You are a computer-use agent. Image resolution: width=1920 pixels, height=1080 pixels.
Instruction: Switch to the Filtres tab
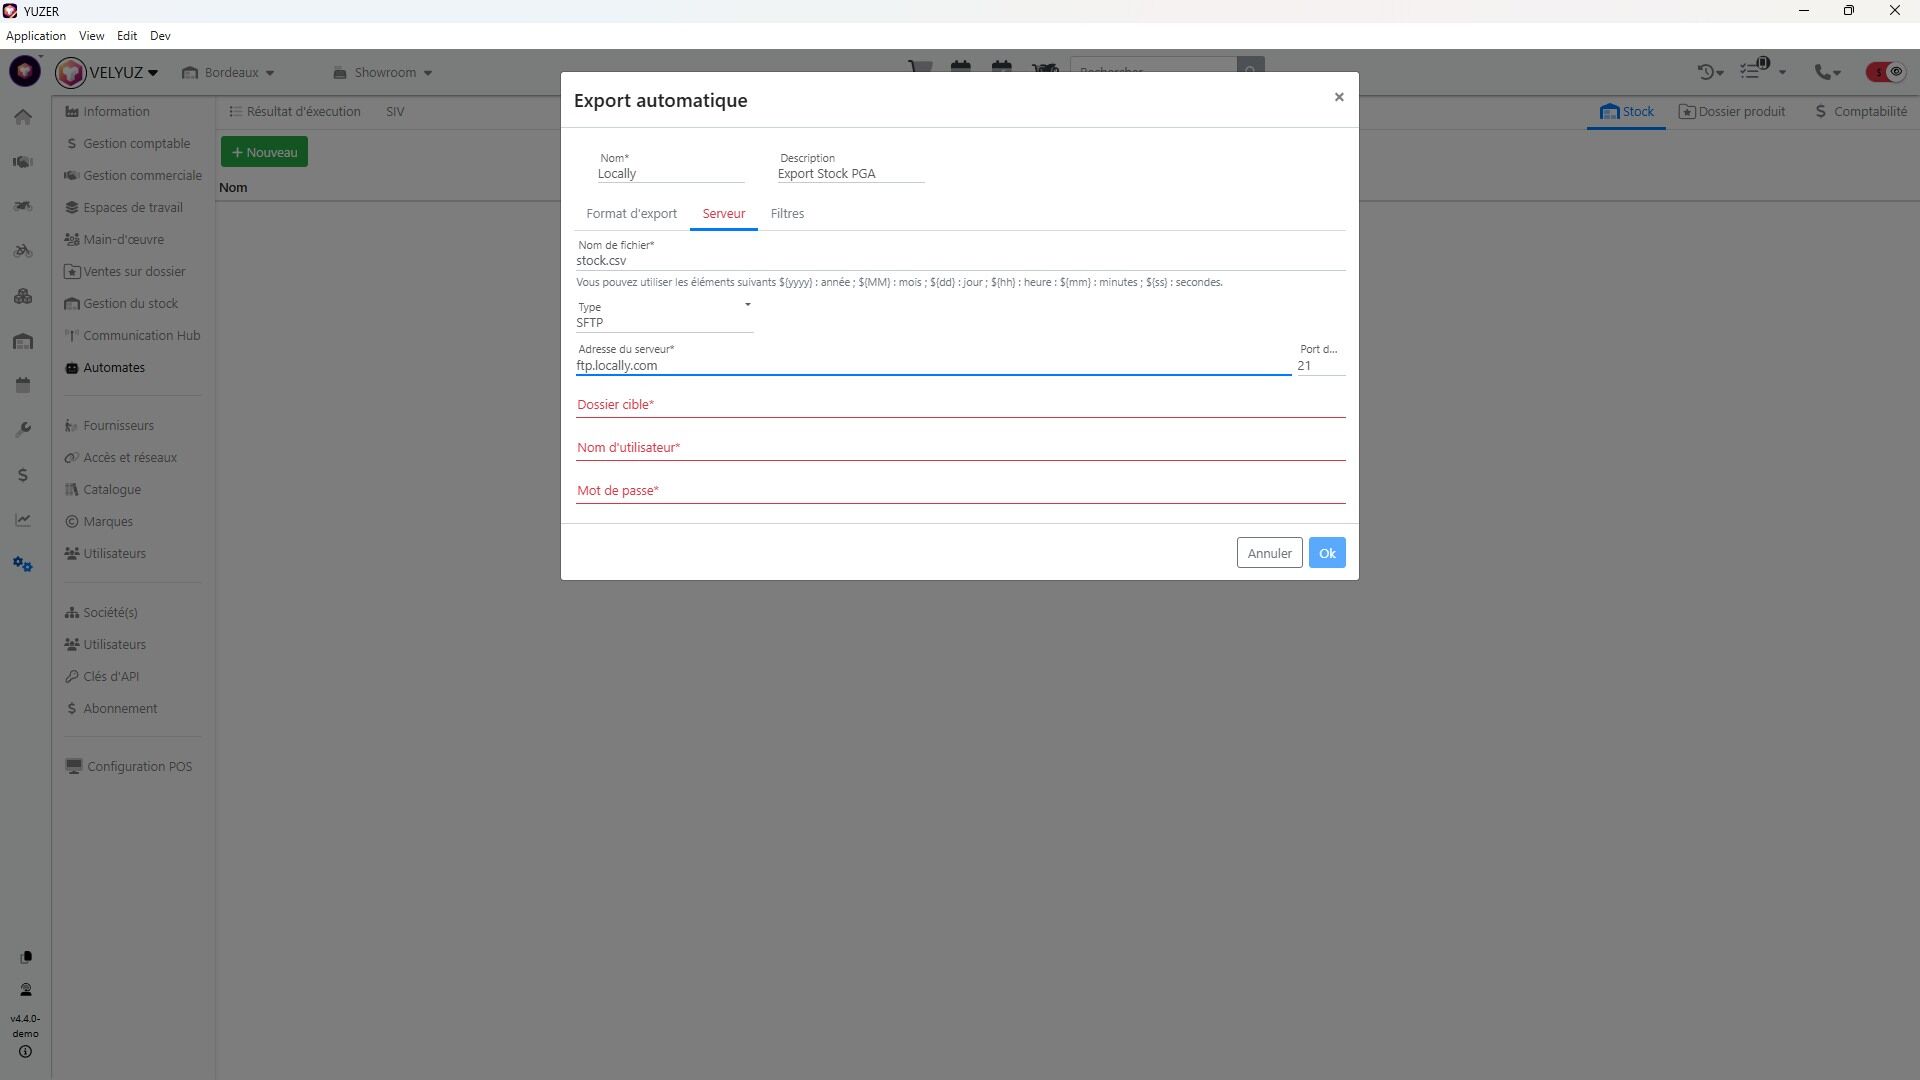tap(787, 214)
